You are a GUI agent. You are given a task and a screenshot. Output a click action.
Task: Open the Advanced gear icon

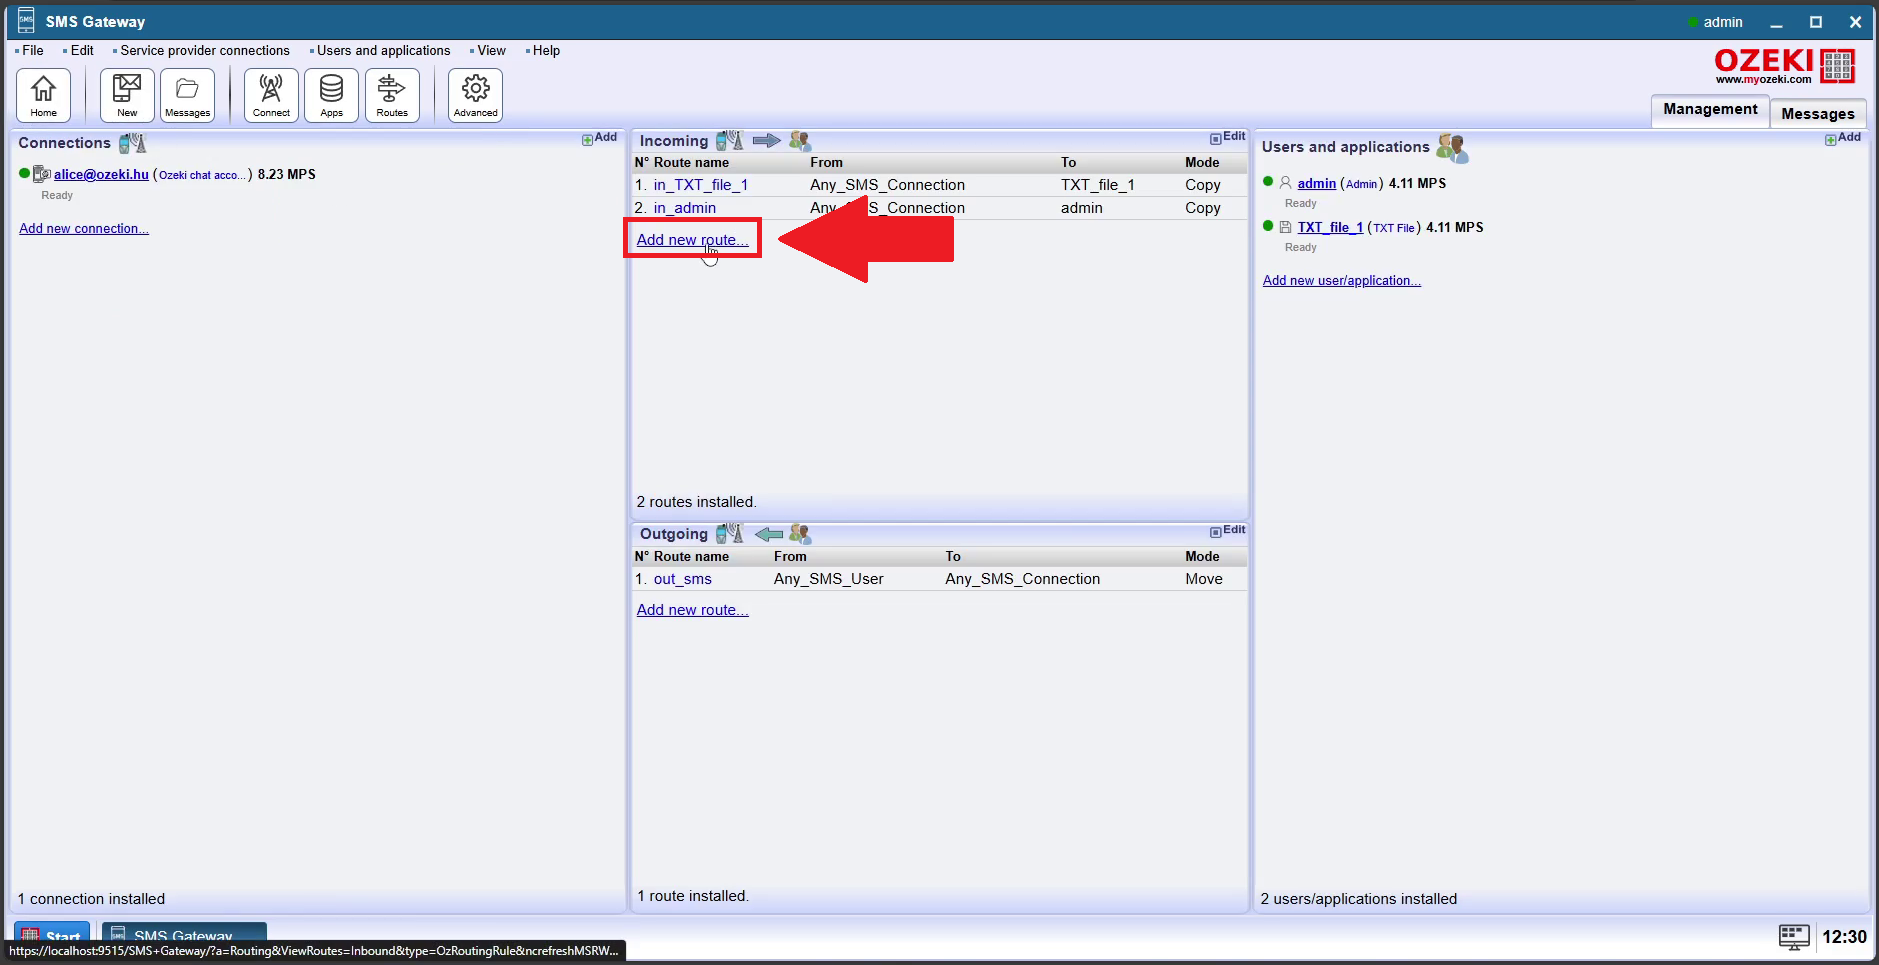[x=475, y=95]
